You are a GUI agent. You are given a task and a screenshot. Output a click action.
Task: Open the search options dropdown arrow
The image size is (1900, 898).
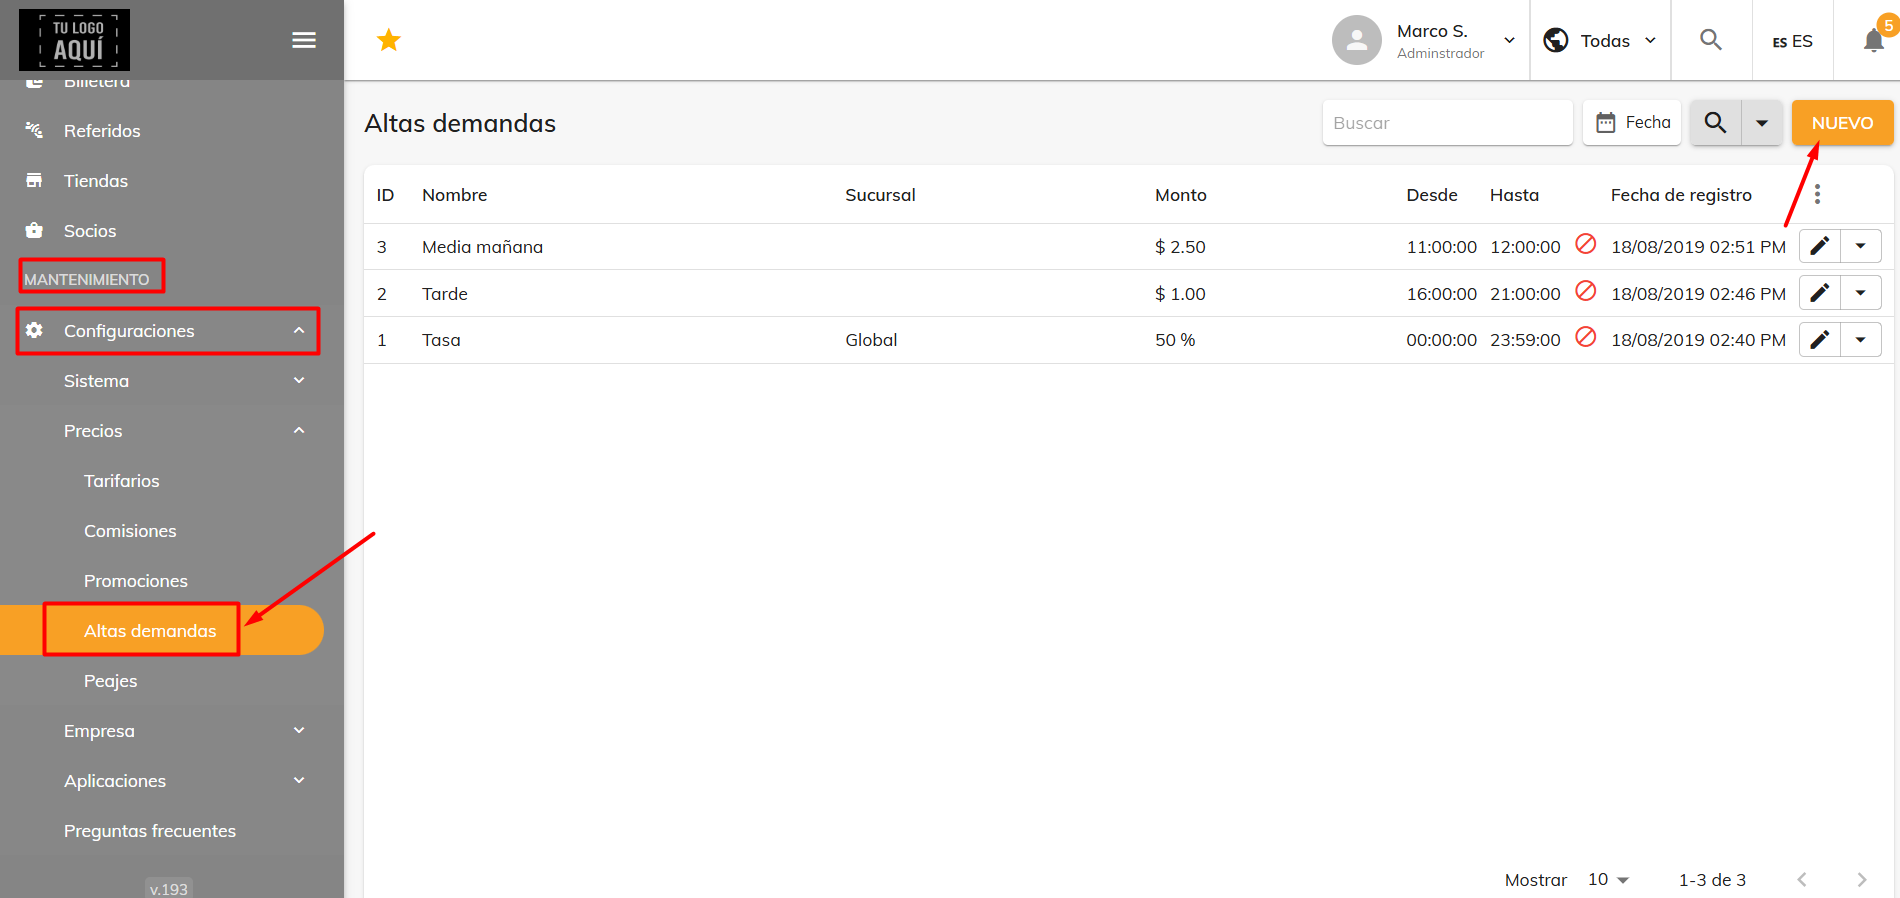point(1762,123)
